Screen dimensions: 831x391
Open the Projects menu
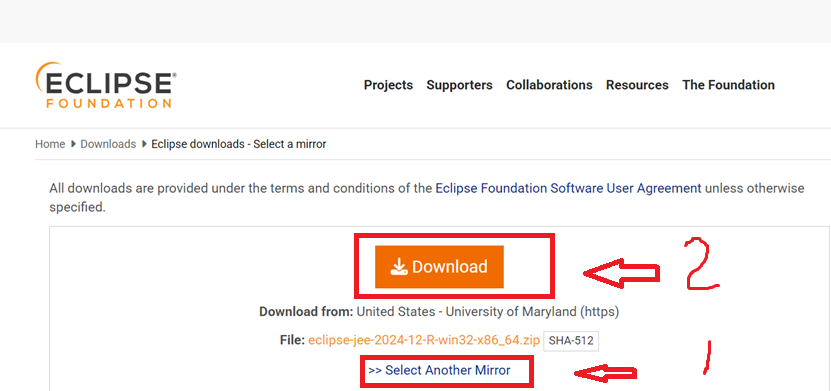(388, 85)
